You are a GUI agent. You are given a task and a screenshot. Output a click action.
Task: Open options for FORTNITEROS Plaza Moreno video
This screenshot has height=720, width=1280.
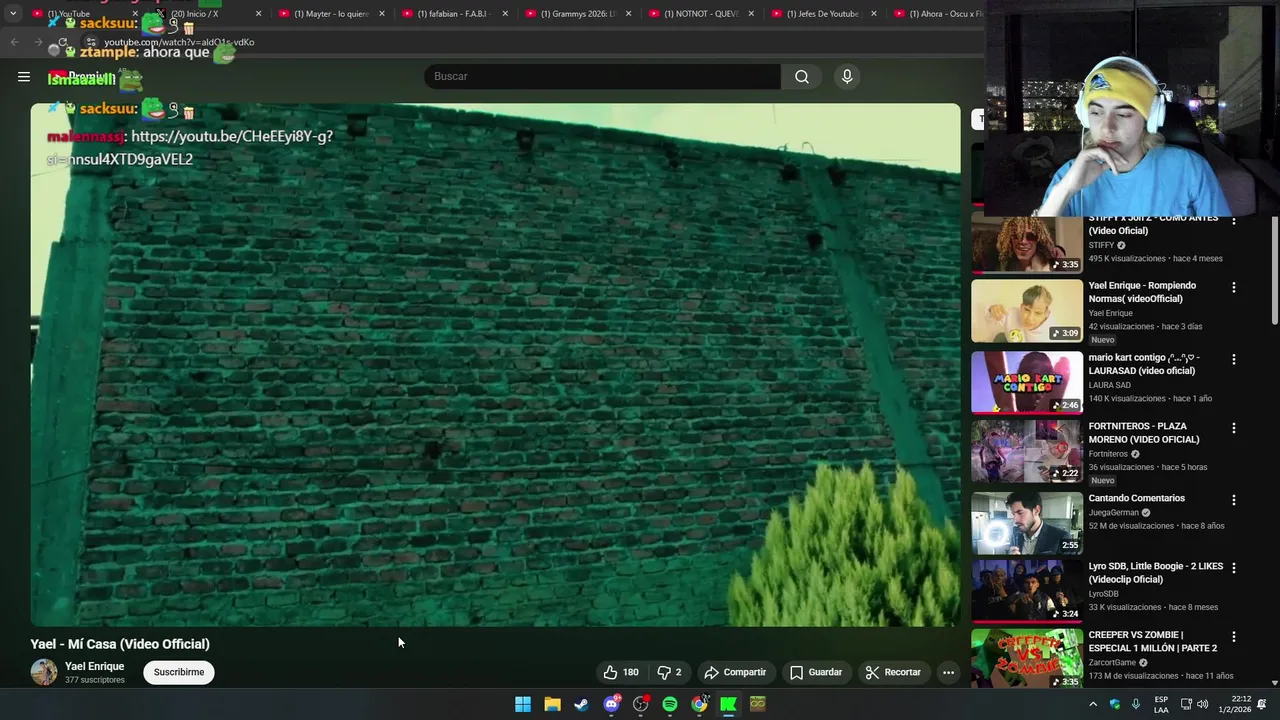[x=1233, y=428]
